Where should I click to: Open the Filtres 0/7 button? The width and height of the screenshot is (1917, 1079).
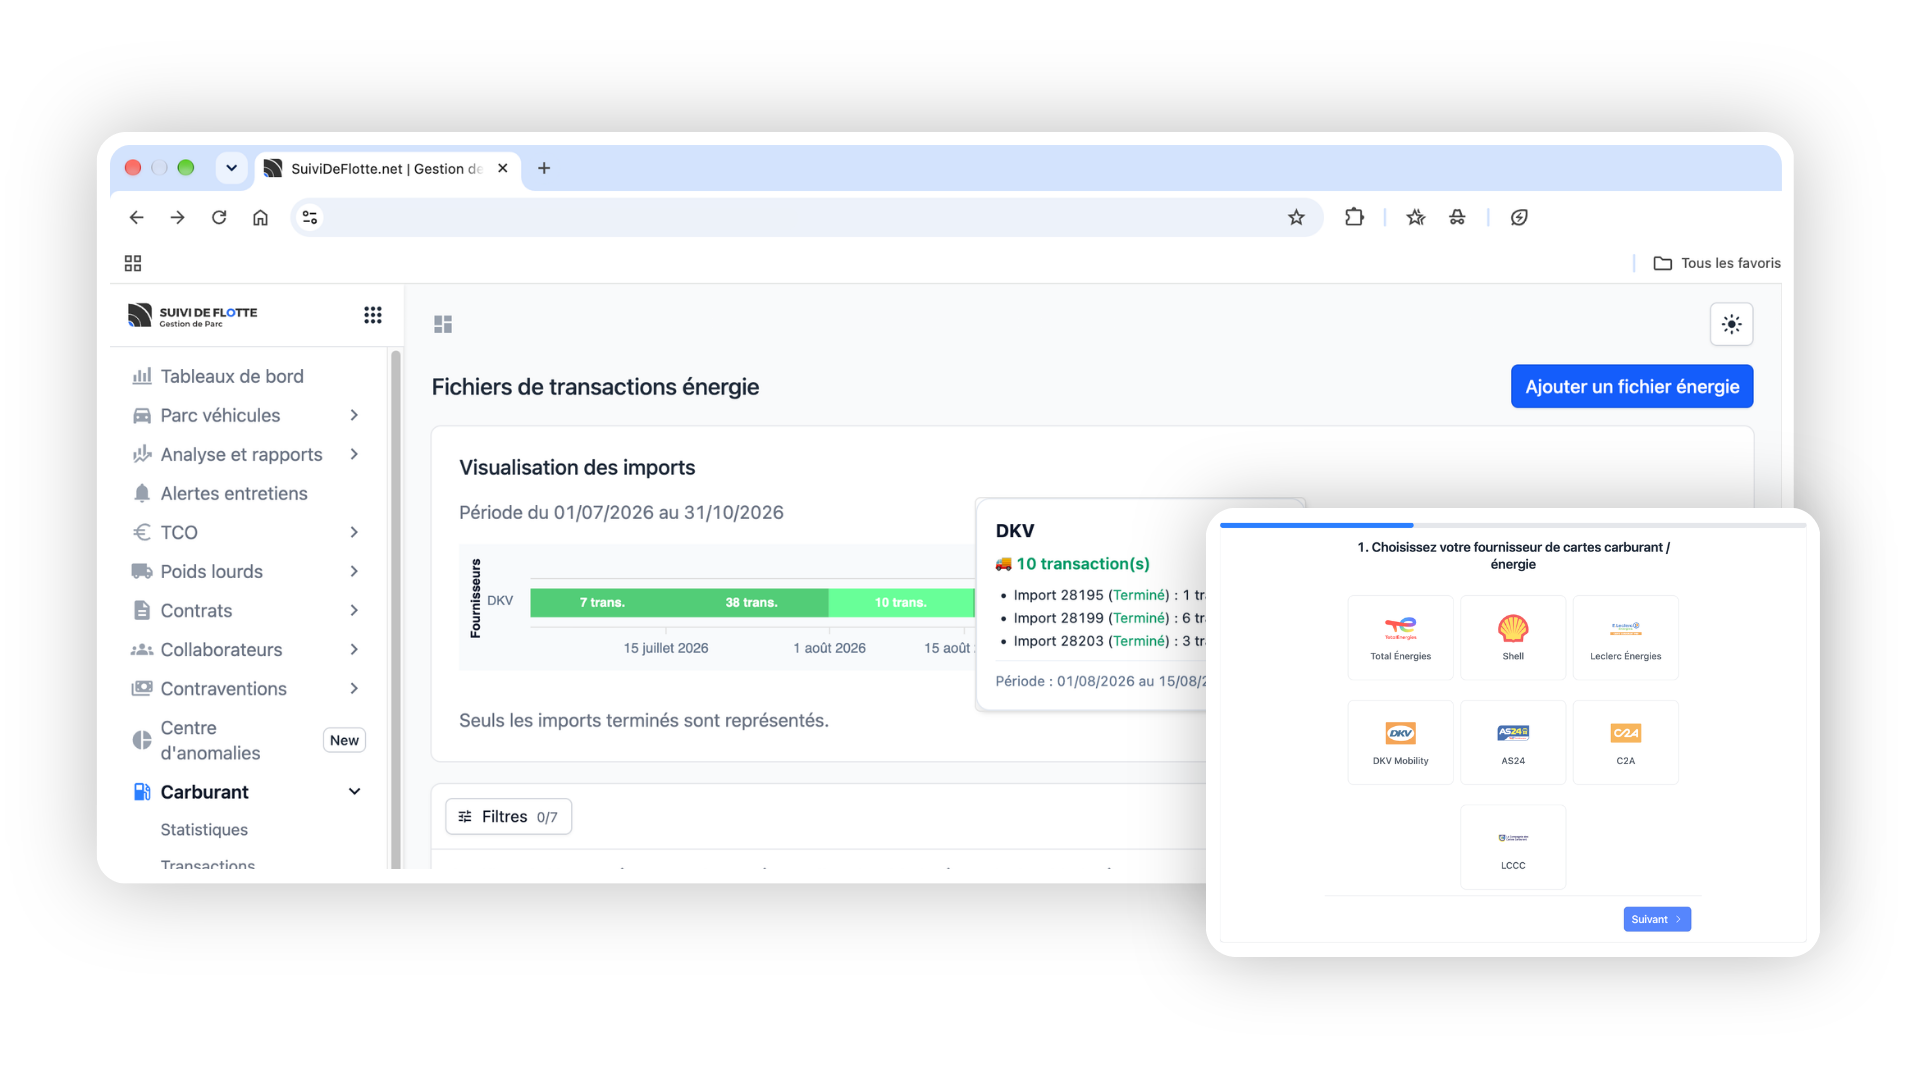click(508, 817)
